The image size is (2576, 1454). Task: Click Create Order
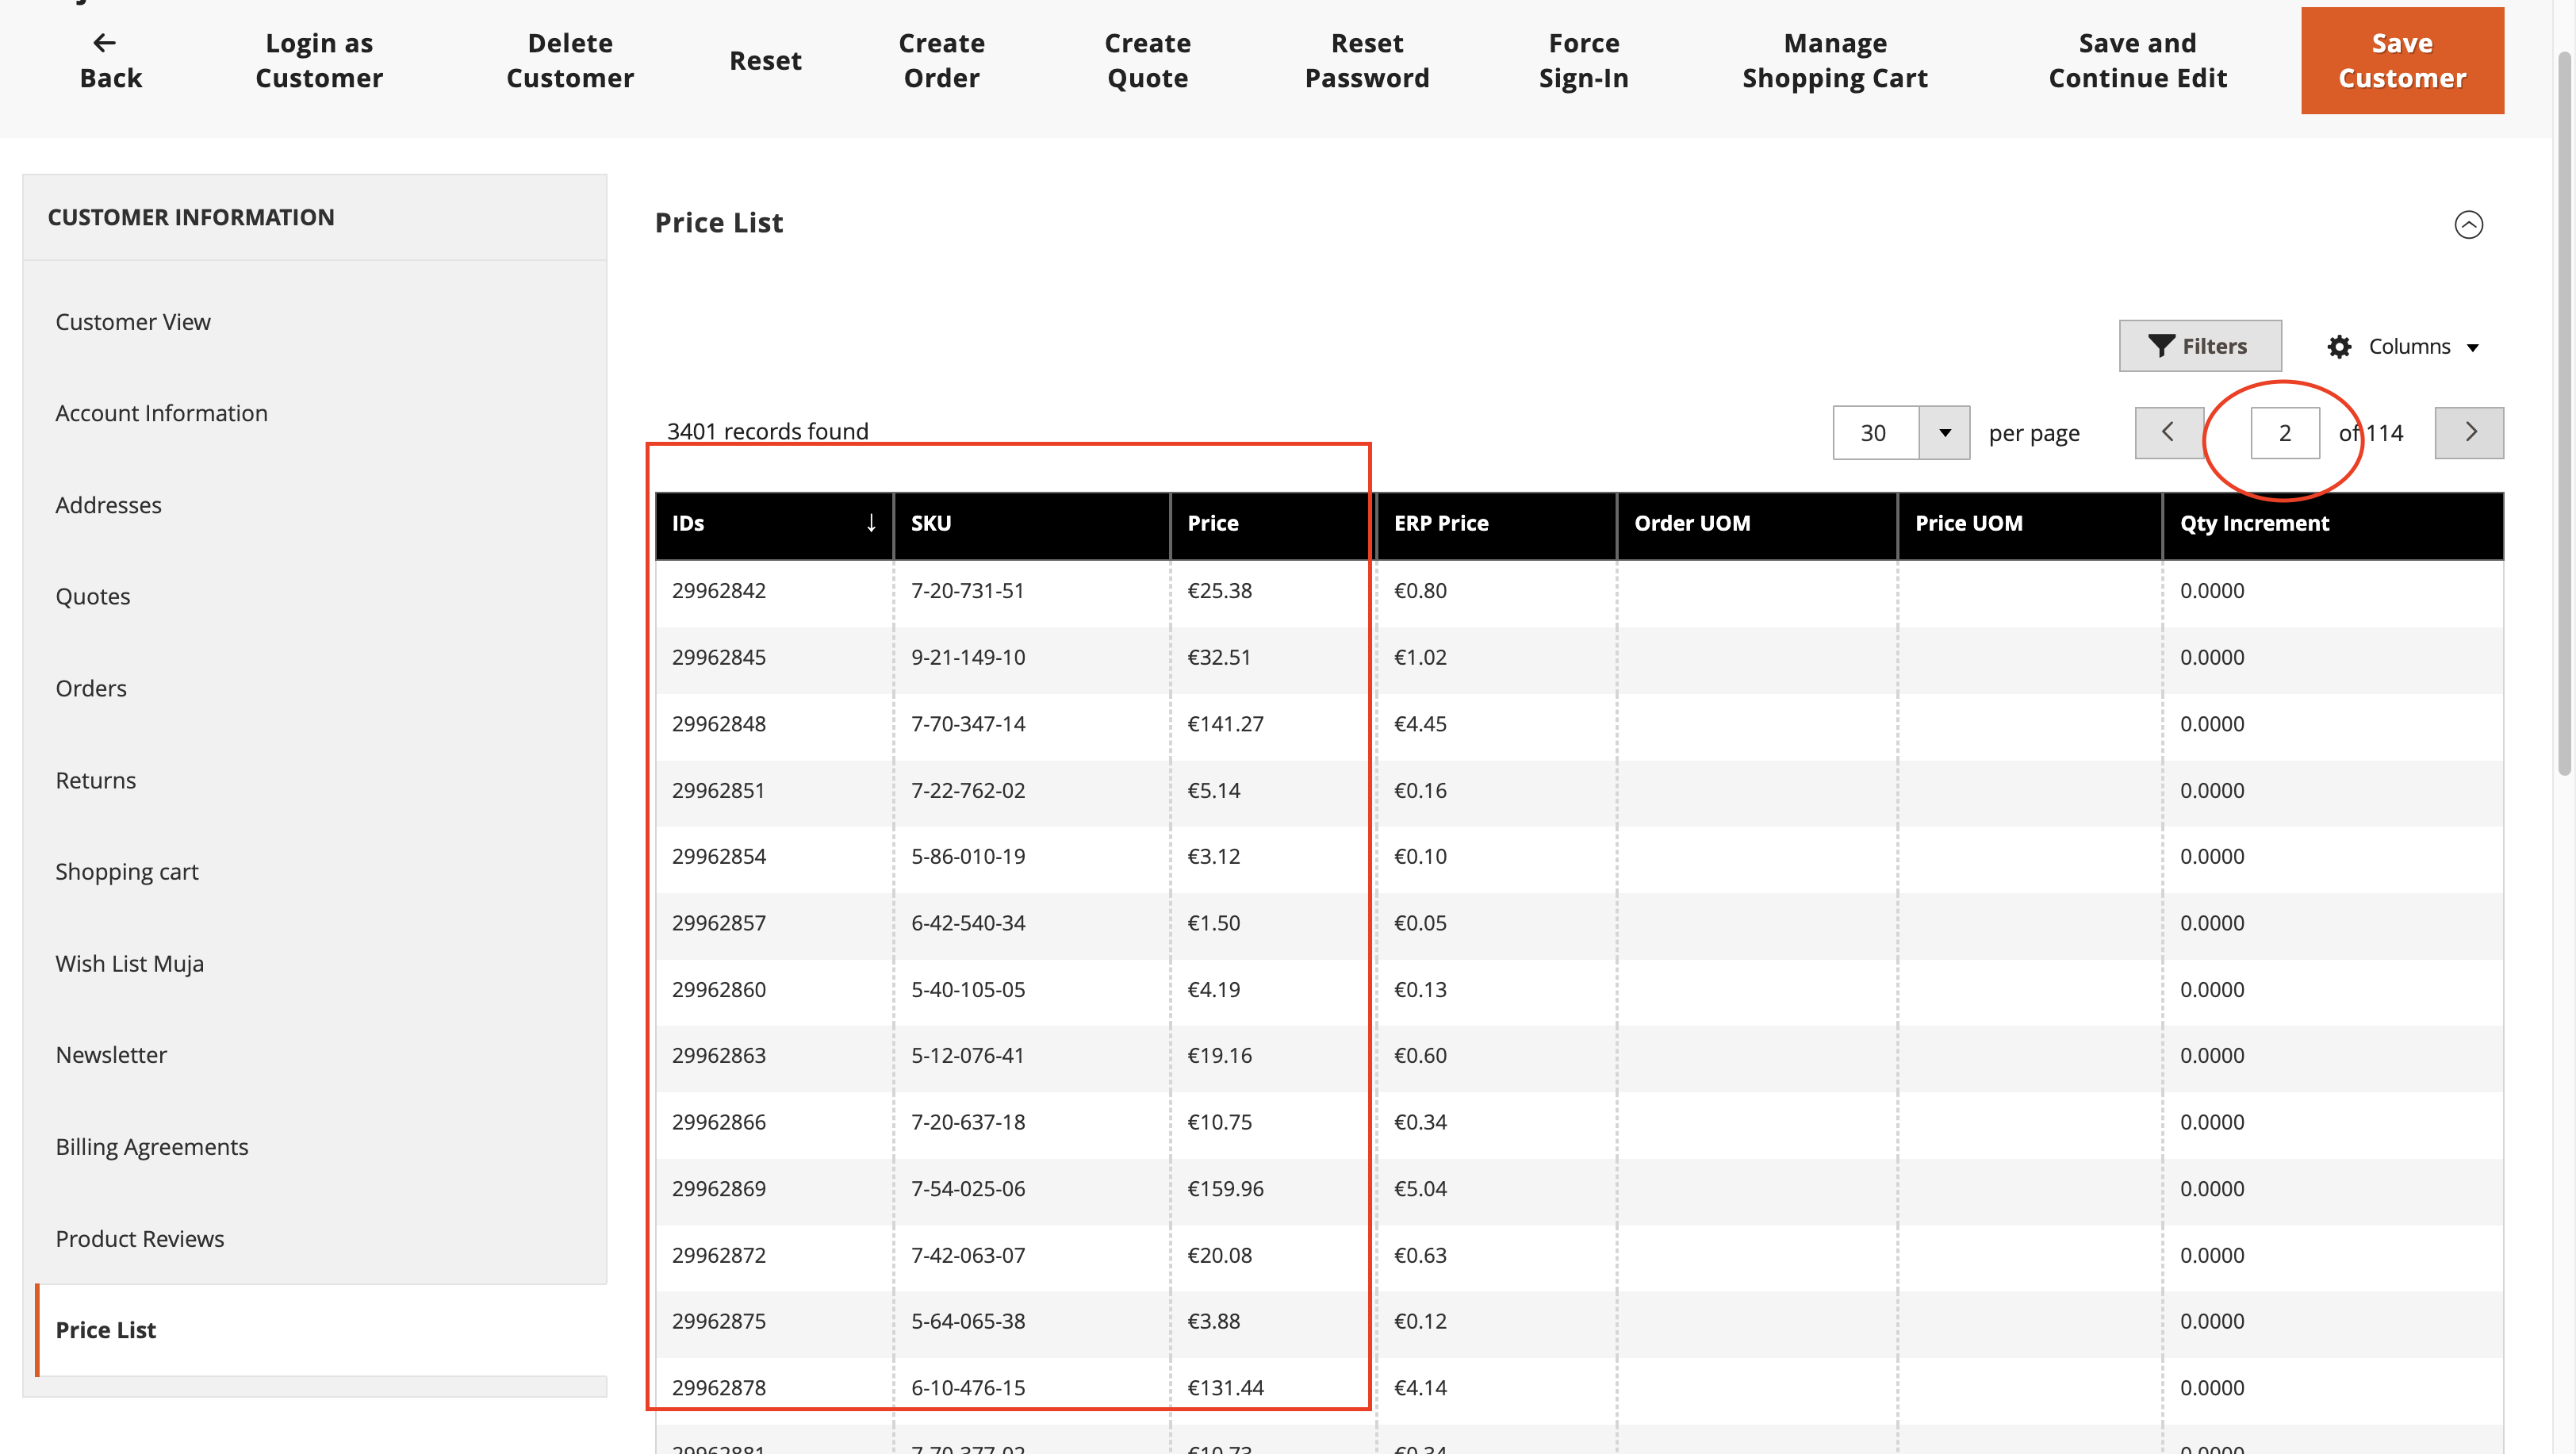(941, 60)
